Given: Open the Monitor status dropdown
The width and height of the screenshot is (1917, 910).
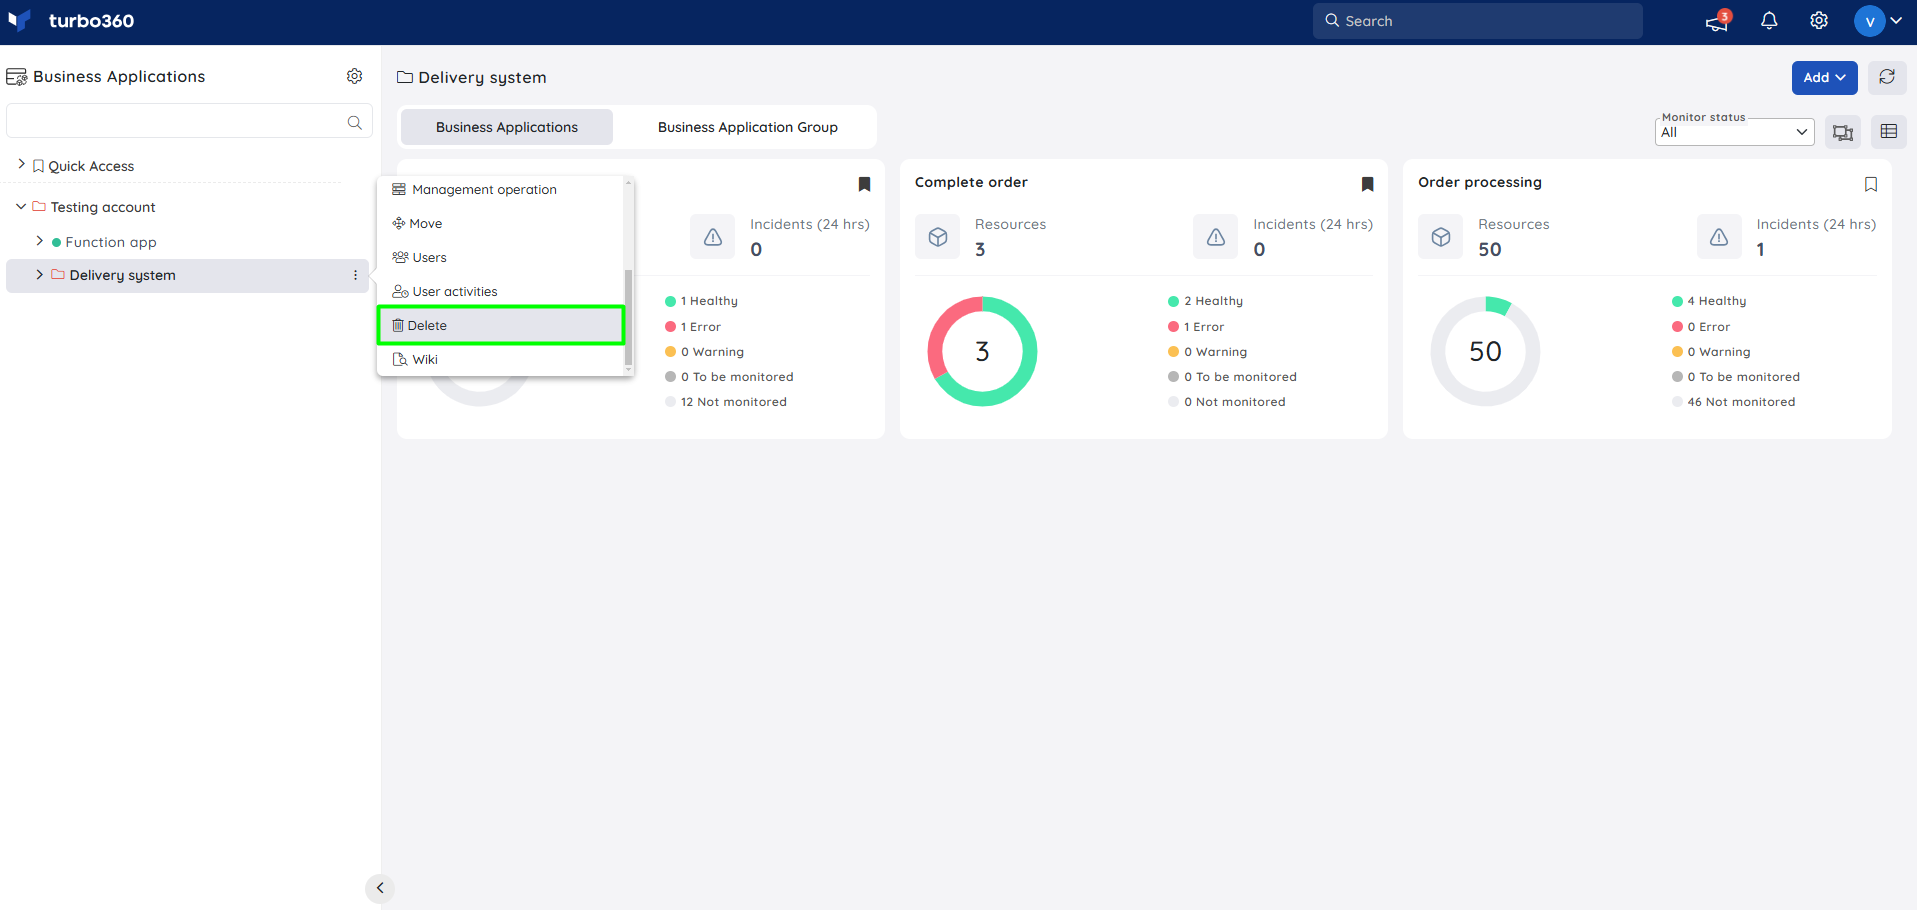Looking at the screenshot, I should 1735,132.
